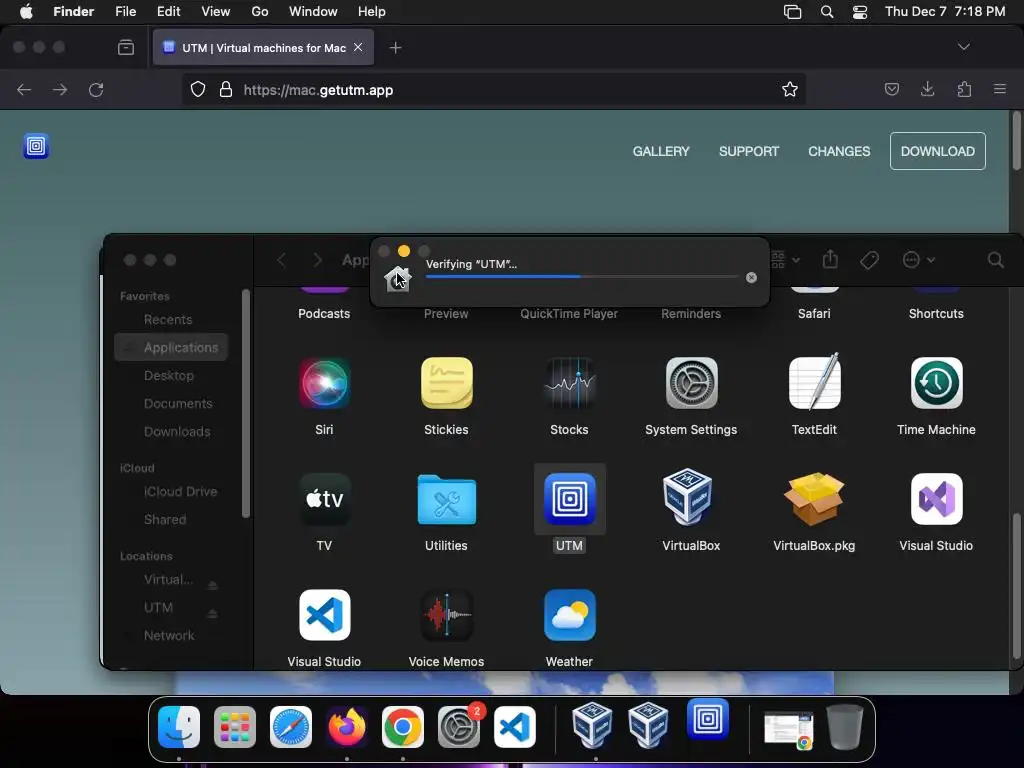The height and width of the screenshot is (768, 1024).
Task: Open the Edit menu
Action: point(168,12)
